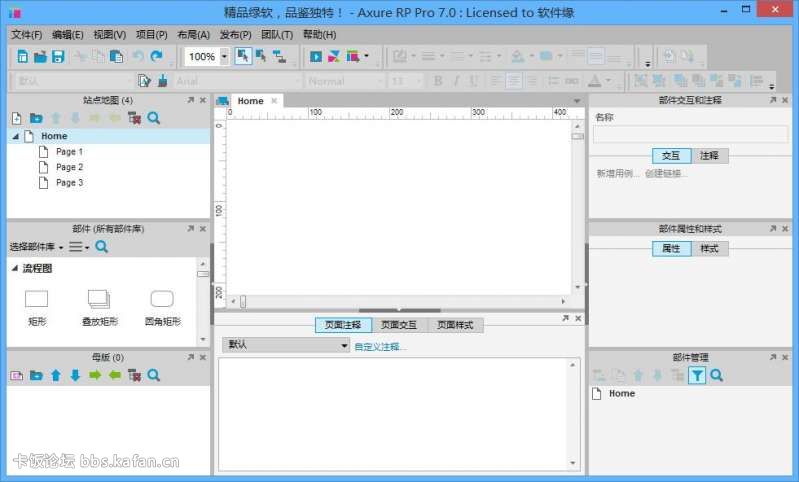This screenshot has width=799, height=482.
Task: Switch to the 页面样式 tab
Action: [x=455, y=325]
